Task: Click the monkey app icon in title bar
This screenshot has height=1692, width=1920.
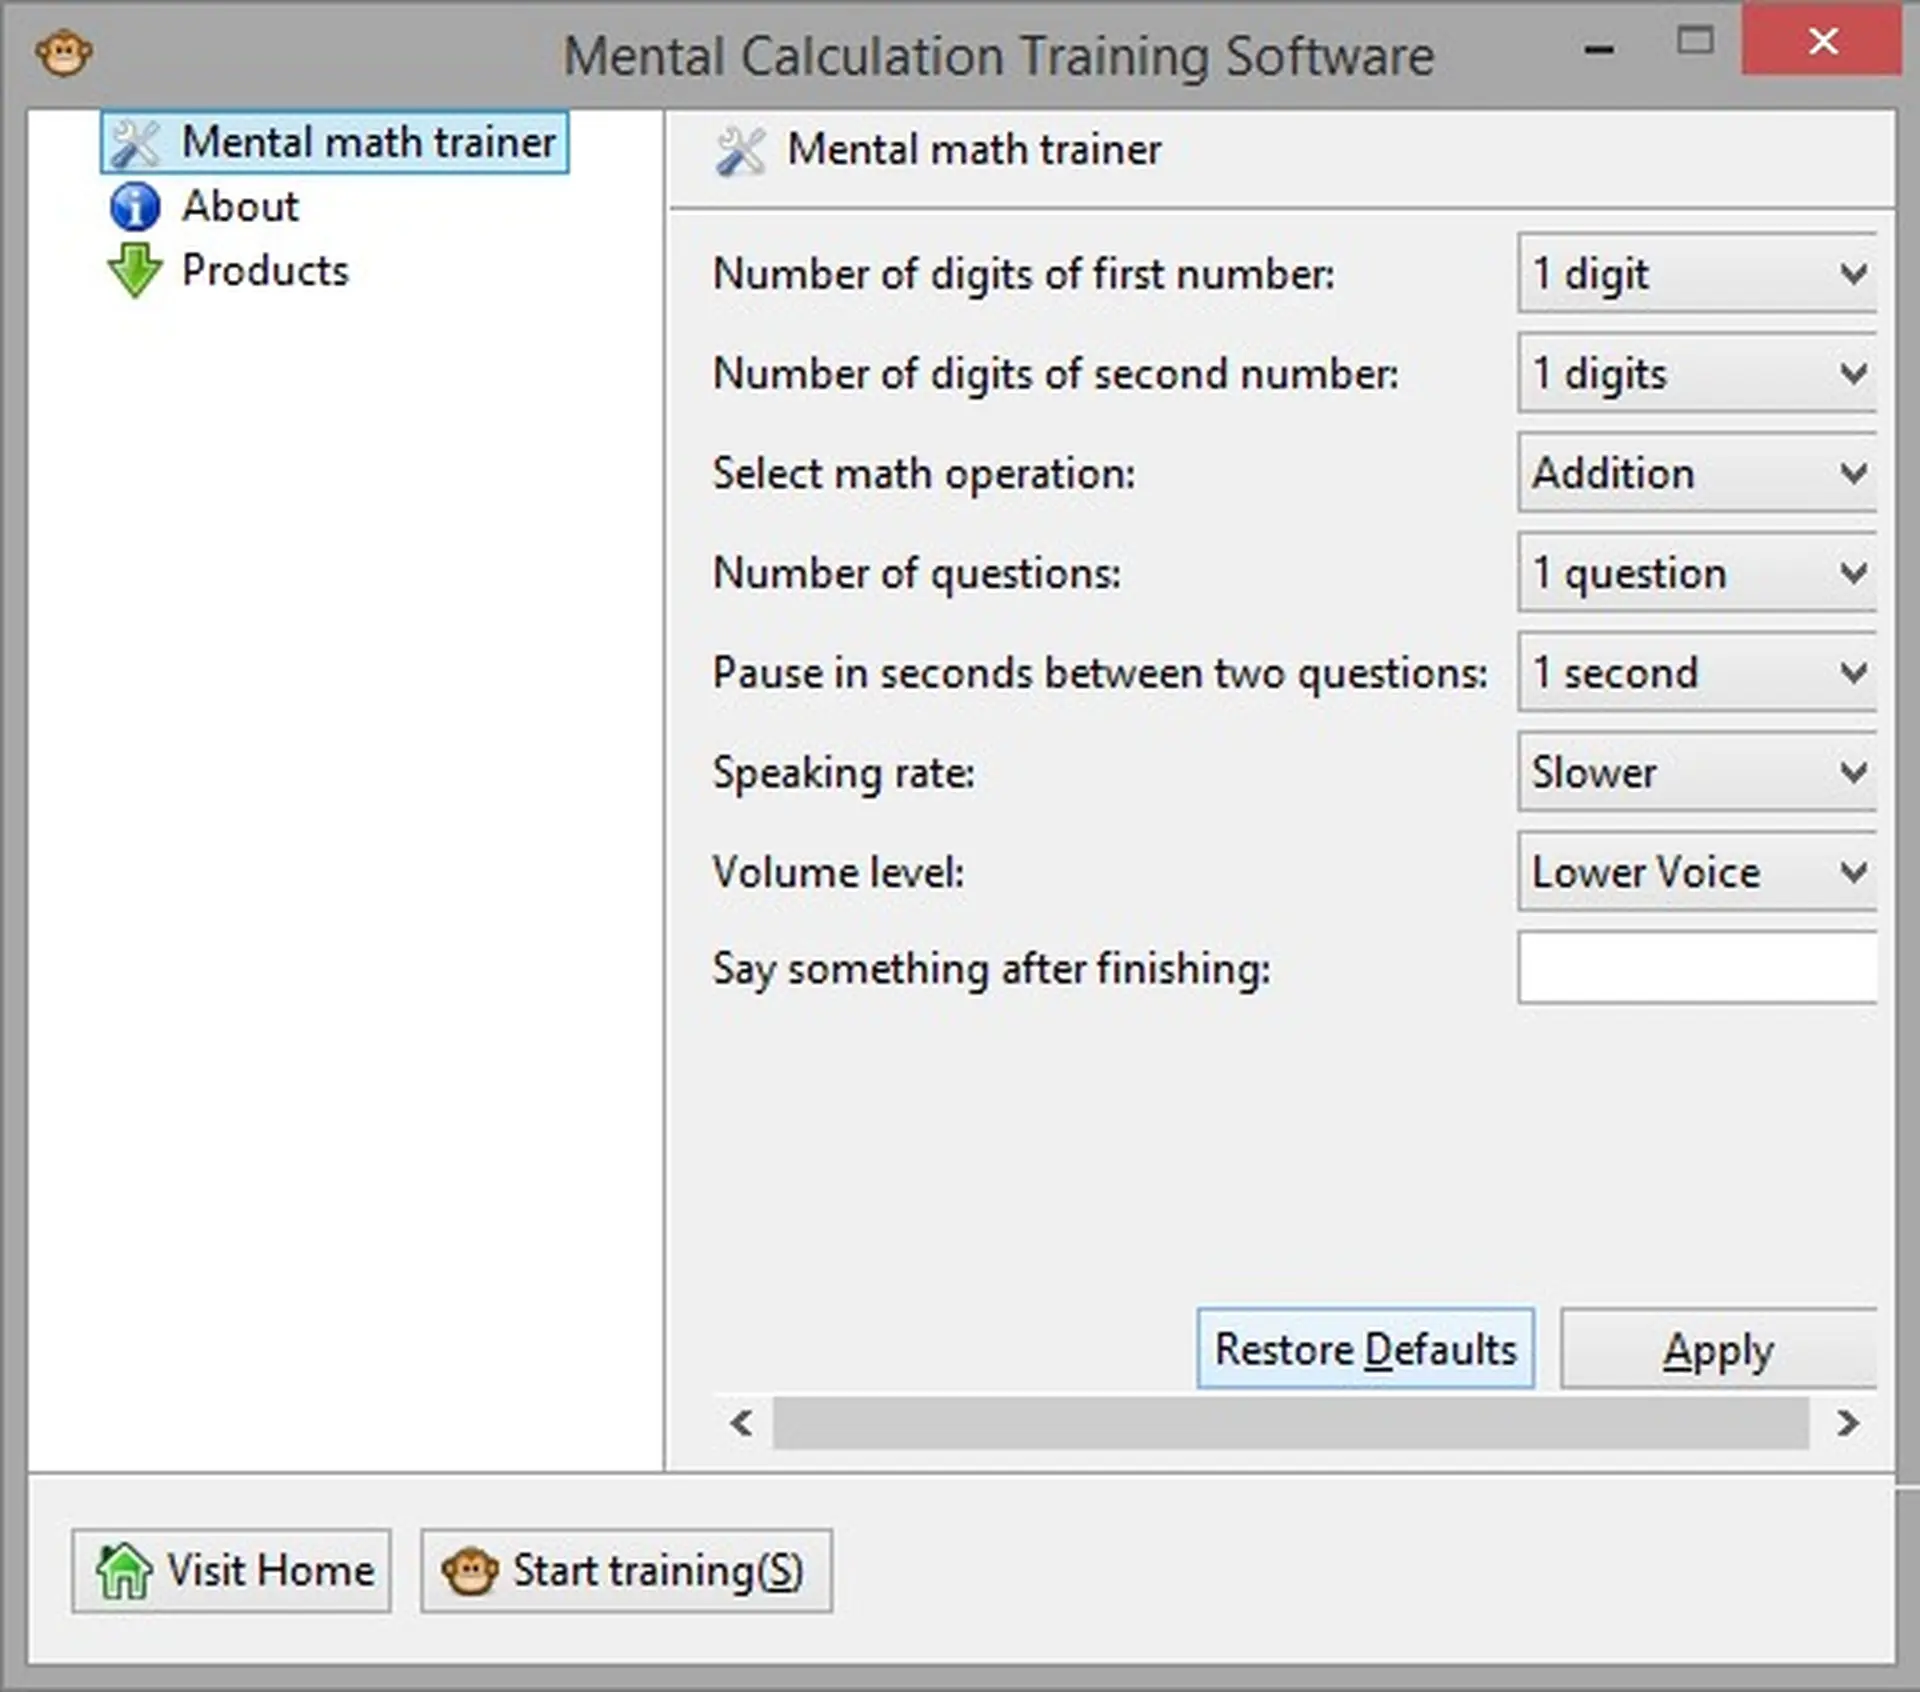Action: [64, 53]
